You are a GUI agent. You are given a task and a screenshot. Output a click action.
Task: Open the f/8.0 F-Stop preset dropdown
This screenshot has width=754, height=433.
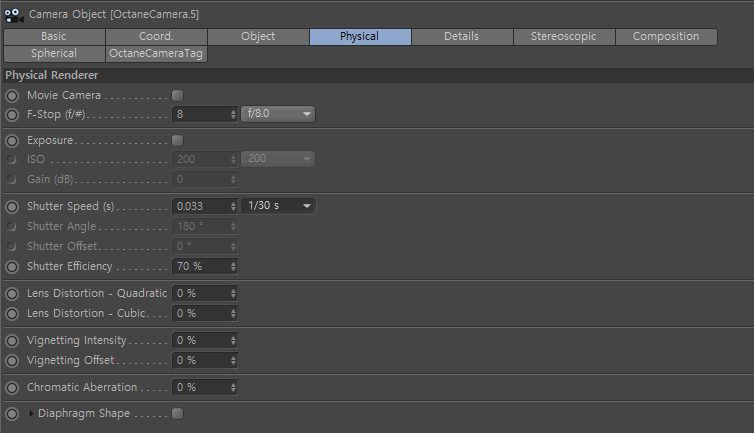point(278,114)
